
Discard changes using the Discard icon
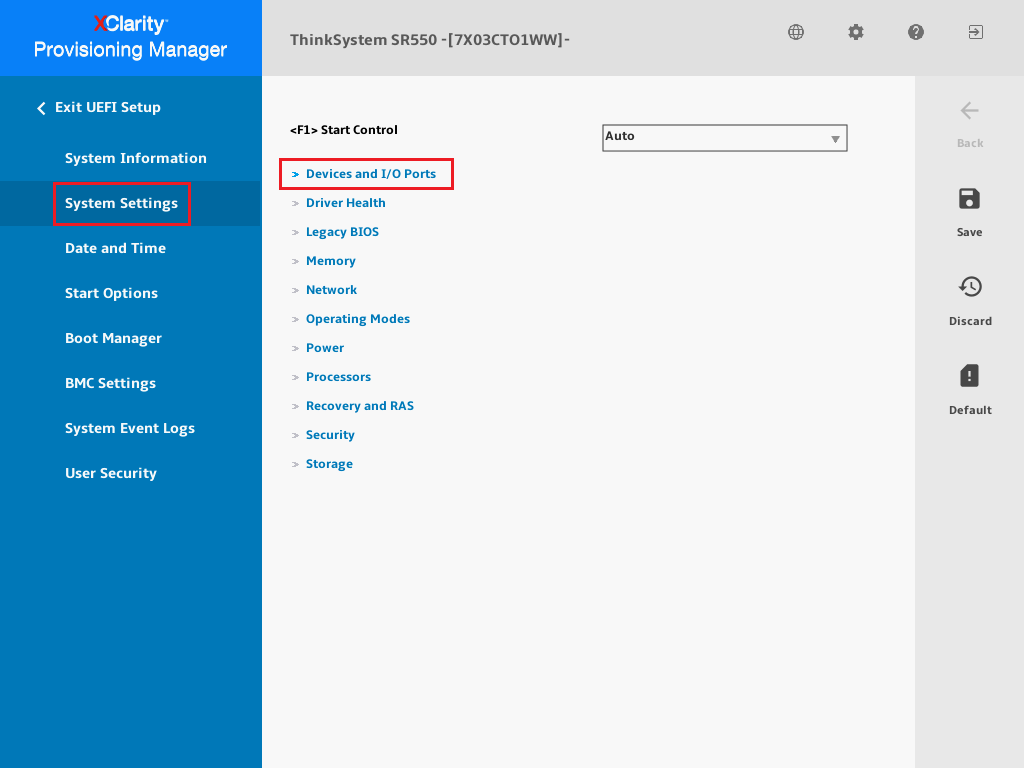point(969,288)
